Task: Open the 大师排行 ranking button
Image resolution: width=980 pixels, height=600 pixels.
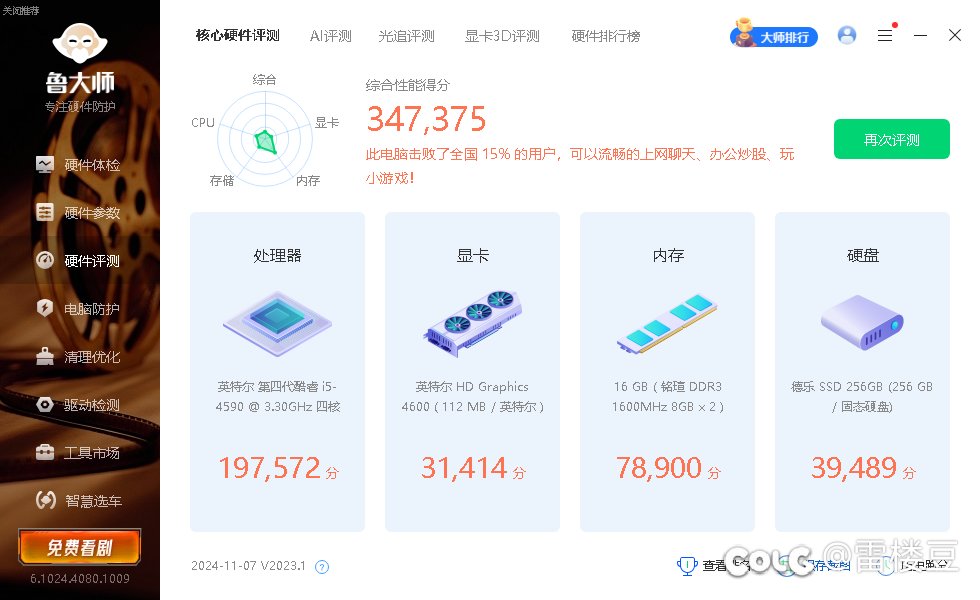Action: click(x=774, y=36)
